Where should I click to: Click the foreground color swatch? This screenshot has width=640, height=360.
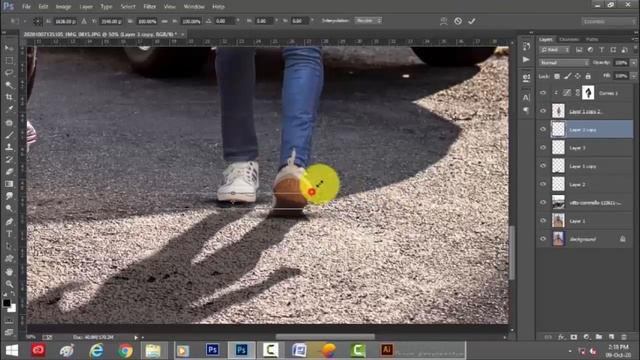(7, 303)
